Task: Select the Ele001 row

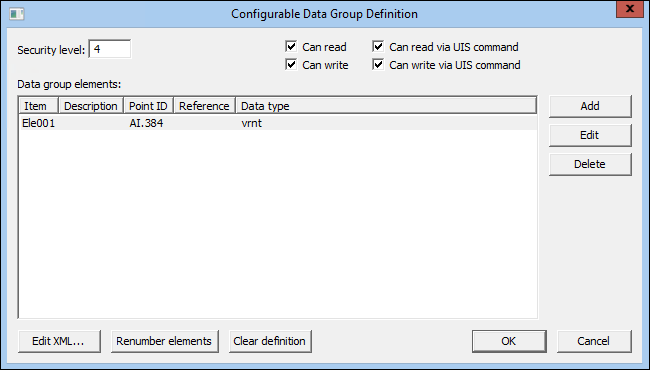Action: point(278,123)
